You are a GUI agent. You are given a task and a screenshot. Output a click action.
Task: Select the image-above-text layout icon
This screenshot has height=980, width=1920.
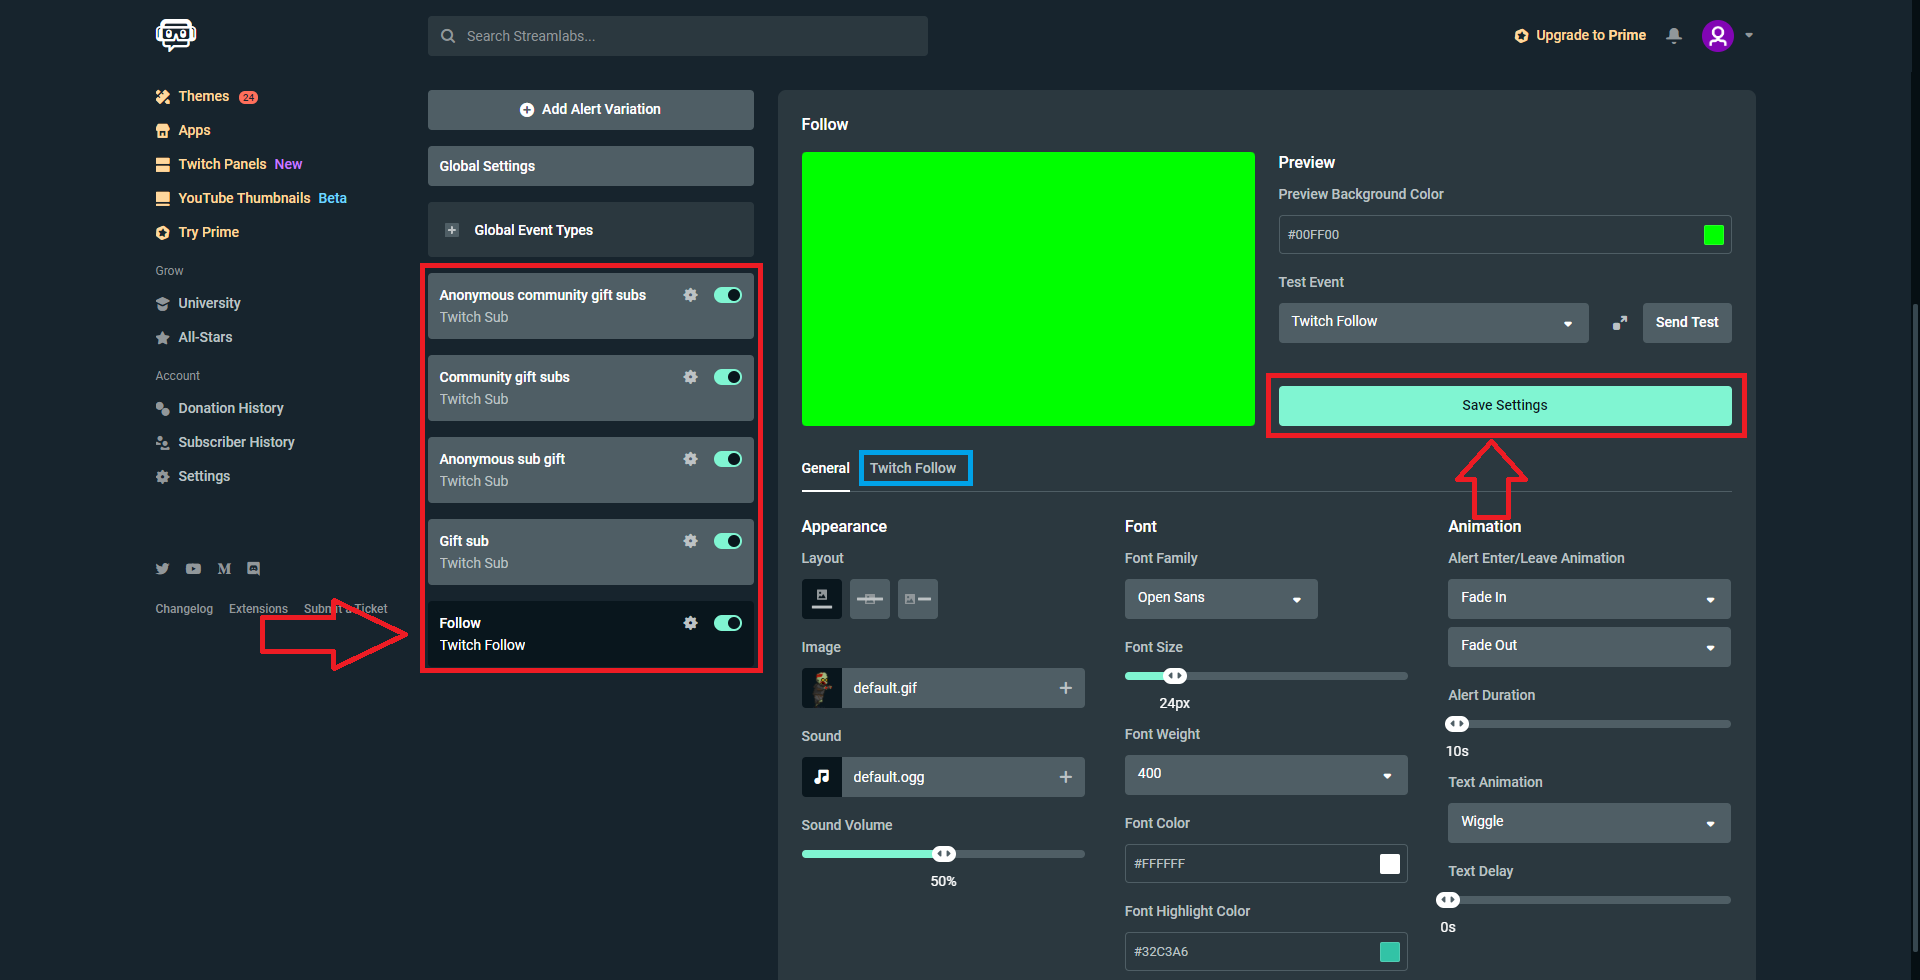pyautogui.click(x=821, y=599)
